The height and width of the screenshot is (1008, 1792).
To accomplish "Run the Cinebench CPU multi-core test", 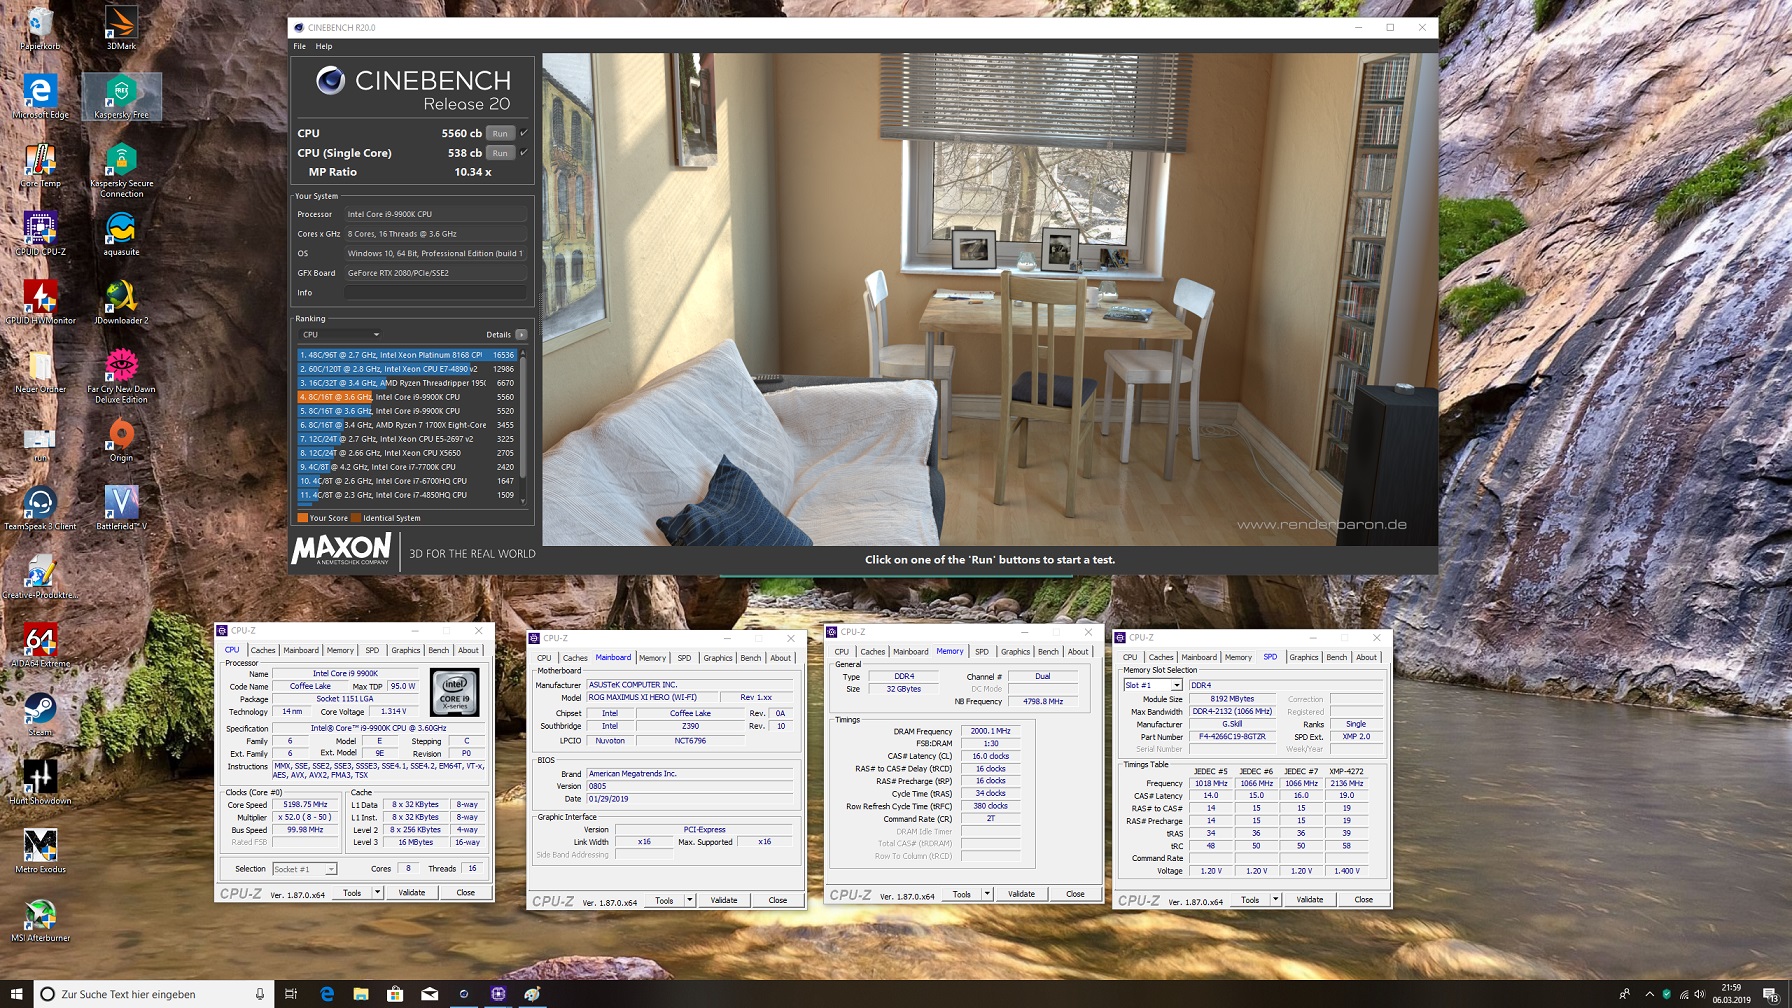I will [x=500, y=133].
